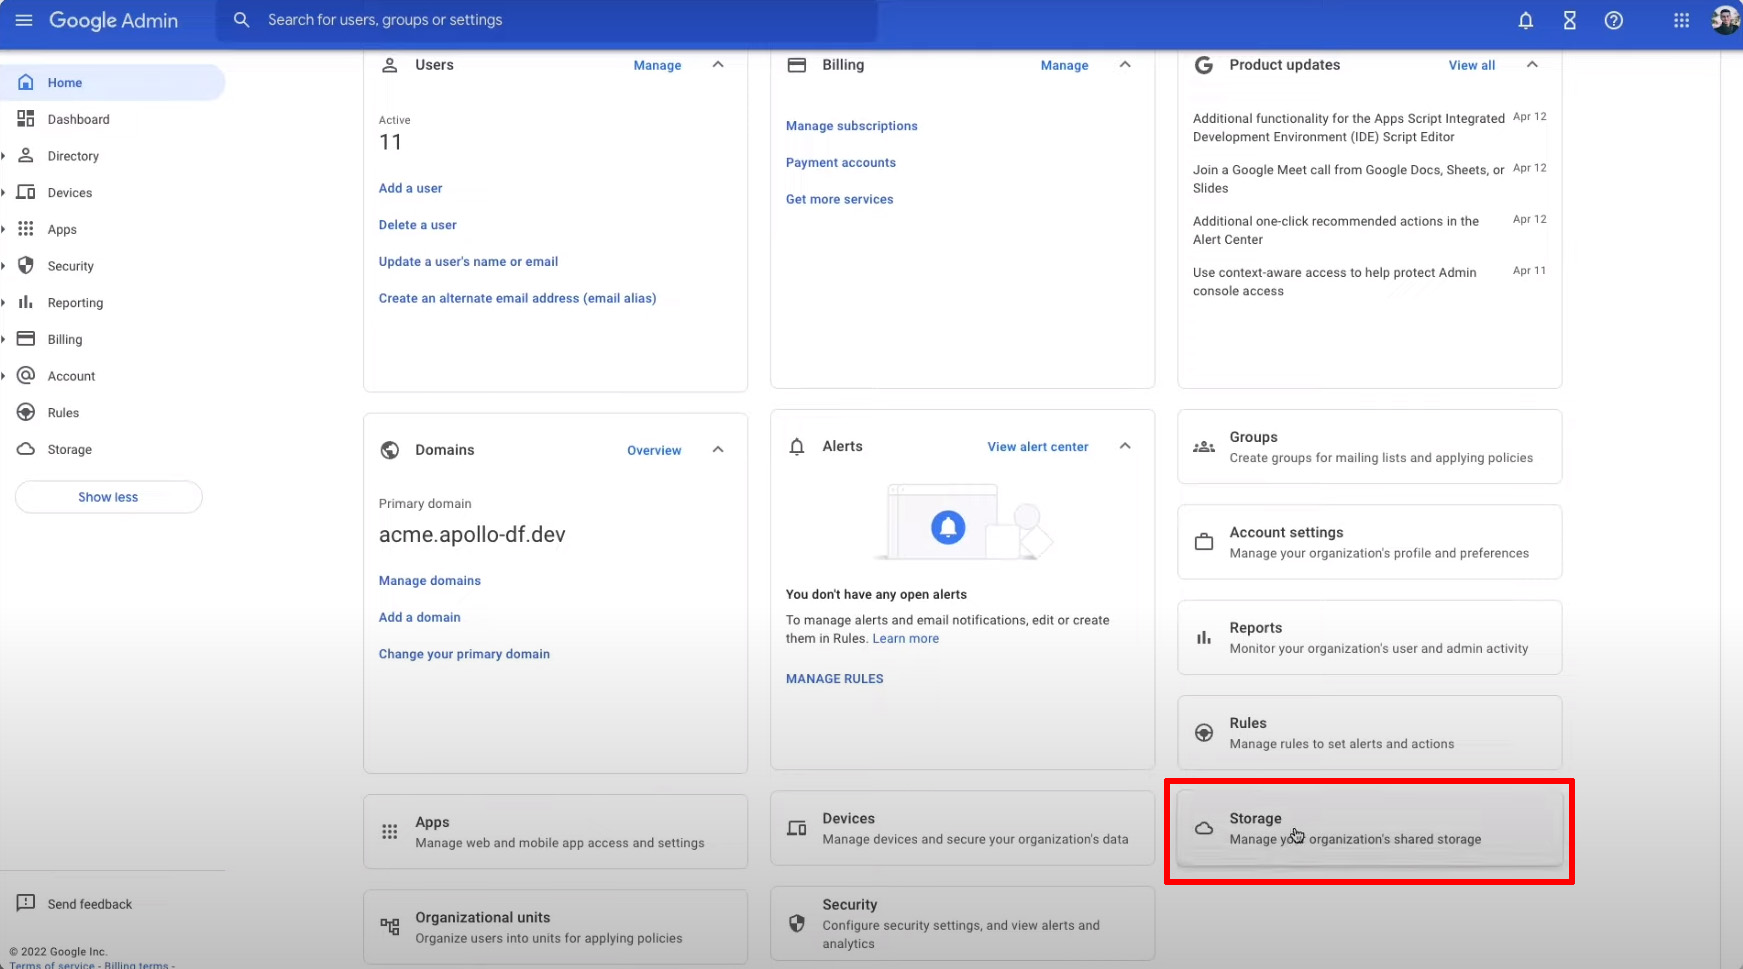Expand the Directory sidebar section arrow
Image resolution: width=1743 pixels, height=969 pixels.
tap(4, 156)
